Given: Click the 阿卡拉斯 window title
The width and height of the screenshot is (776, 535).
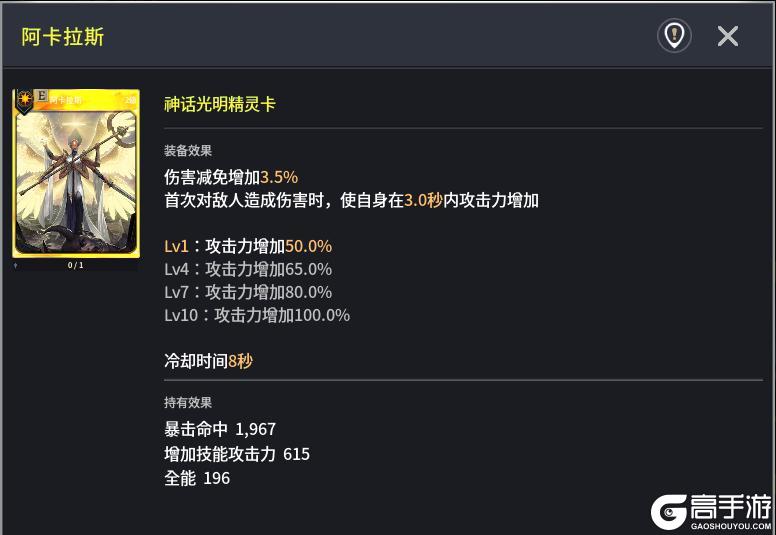Looking at the screenshot, I should click(x=63, y=37).
